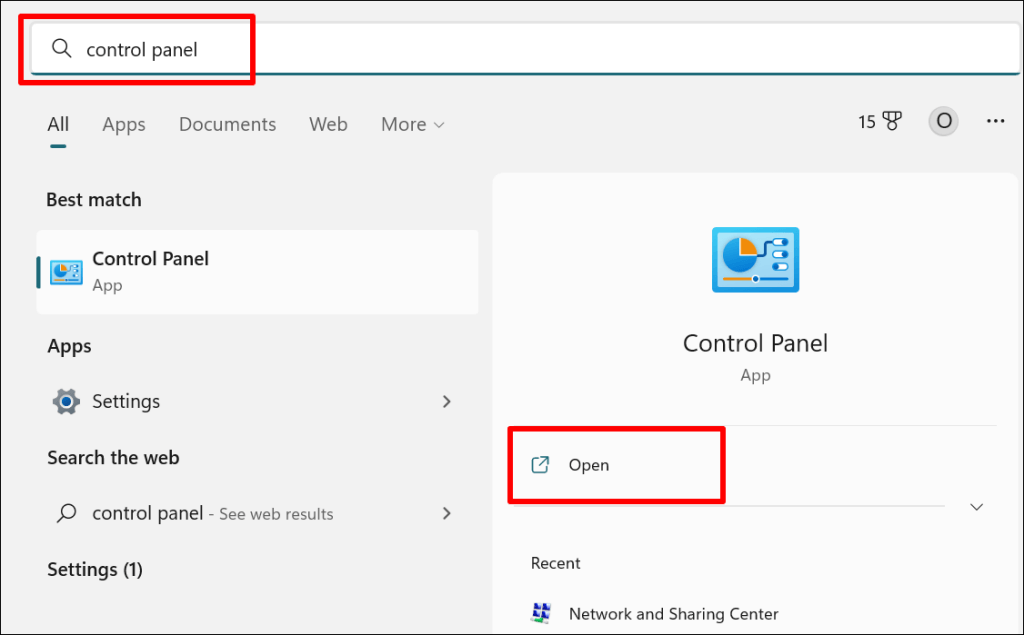Click the Settings gear icon under Apps
The height and width of the screenshot is (635, 1024).
pos(66,402)
